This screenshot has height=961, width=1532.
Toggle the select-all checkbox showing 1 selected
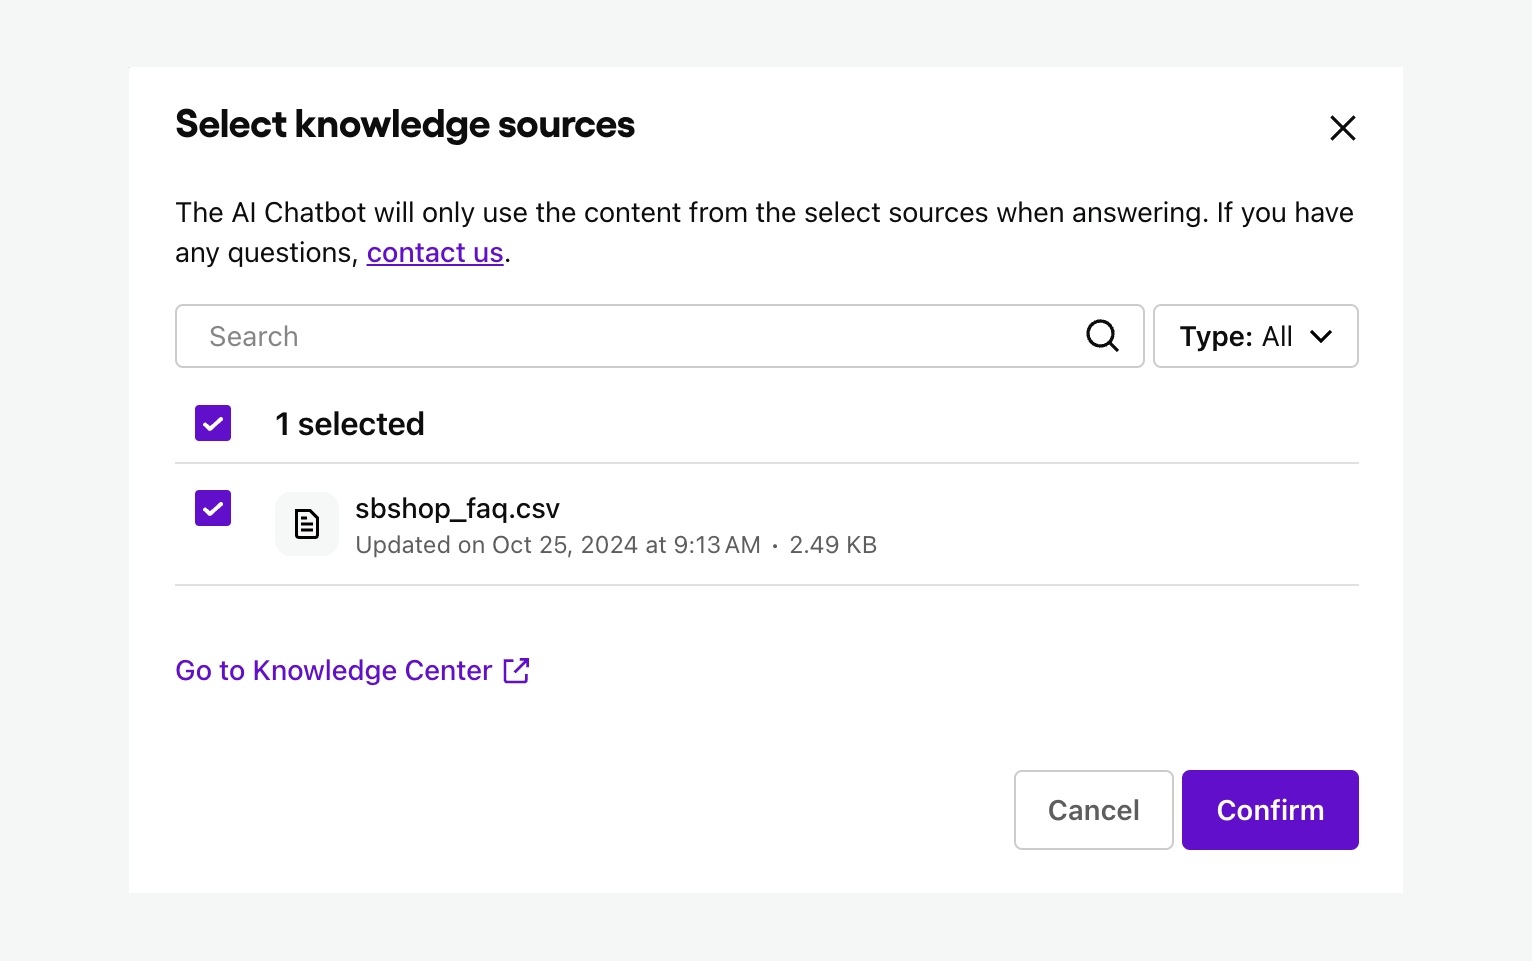coord(212,423)
